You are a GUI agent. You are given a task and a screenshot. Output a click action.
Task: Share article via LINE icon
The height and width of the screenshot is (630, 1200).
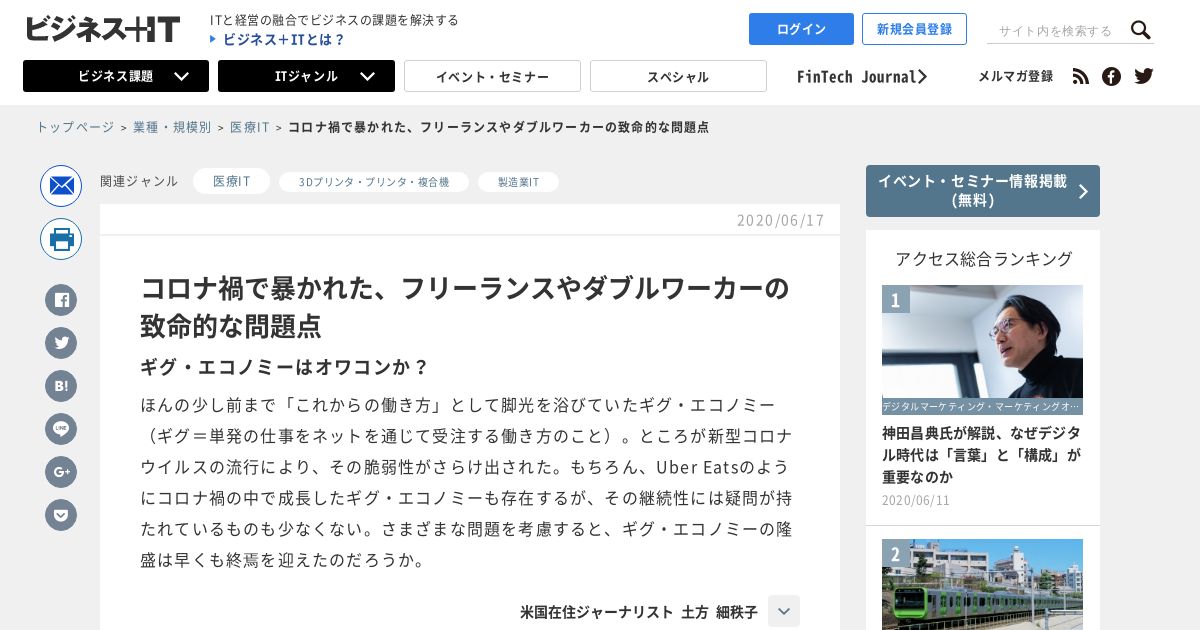(x=61, y=429)
